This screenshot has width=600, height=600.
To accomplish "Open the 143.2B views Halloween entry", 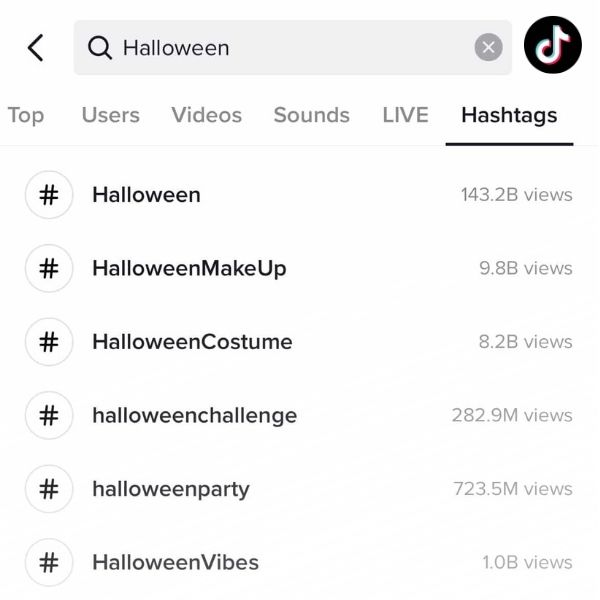I will point(299,195).
